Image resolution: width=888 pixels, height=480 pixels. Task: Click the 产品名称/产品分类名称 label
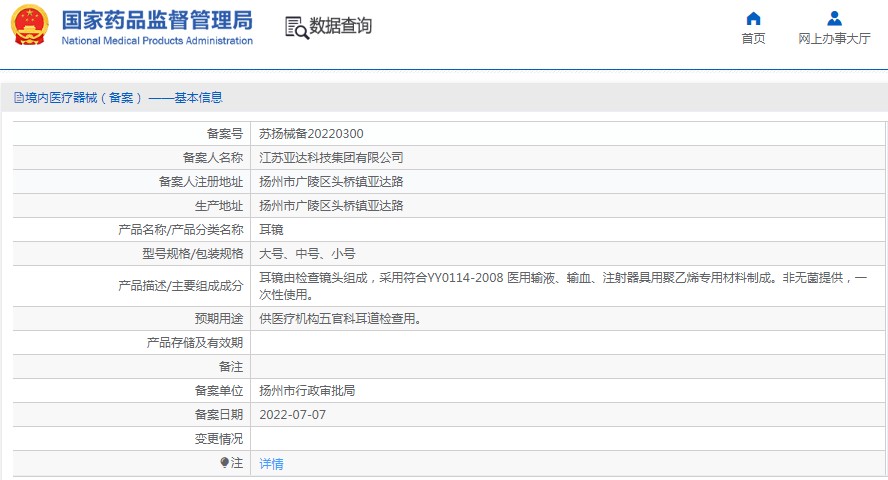pos(181,229)
